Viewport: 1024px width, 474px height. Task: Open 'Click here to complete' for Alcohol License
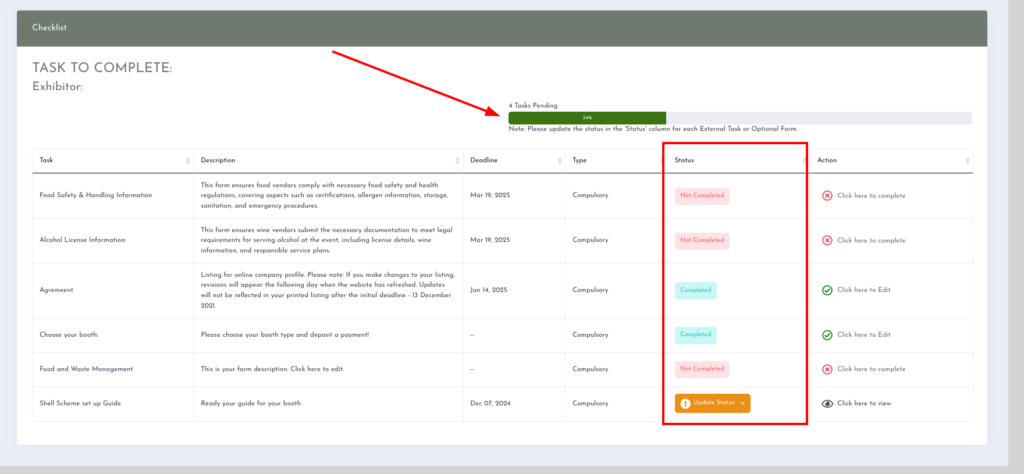(871, 241)
